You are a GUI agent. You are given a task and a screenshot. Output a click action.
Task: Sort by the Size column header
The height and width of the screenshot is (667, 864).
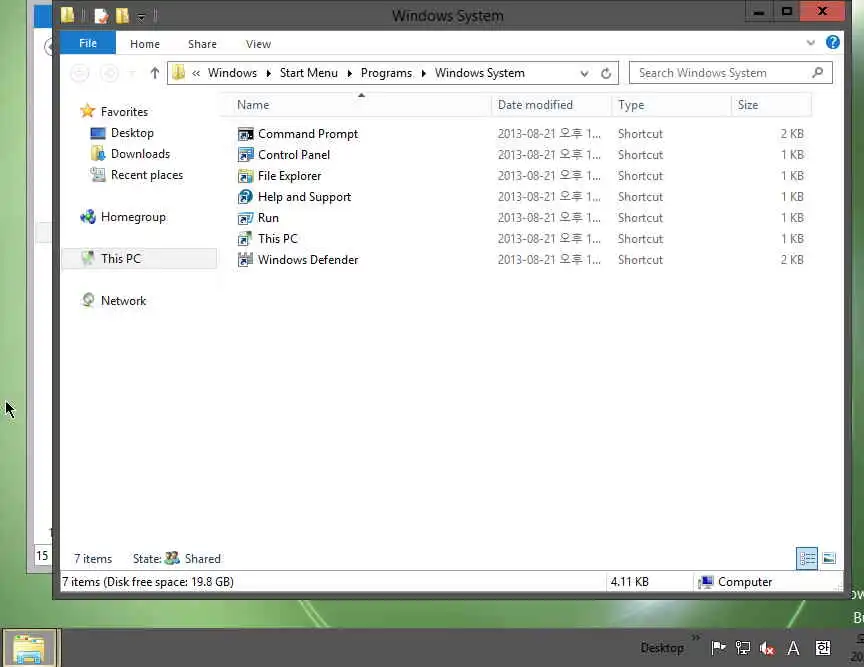(x=771, y=105)
